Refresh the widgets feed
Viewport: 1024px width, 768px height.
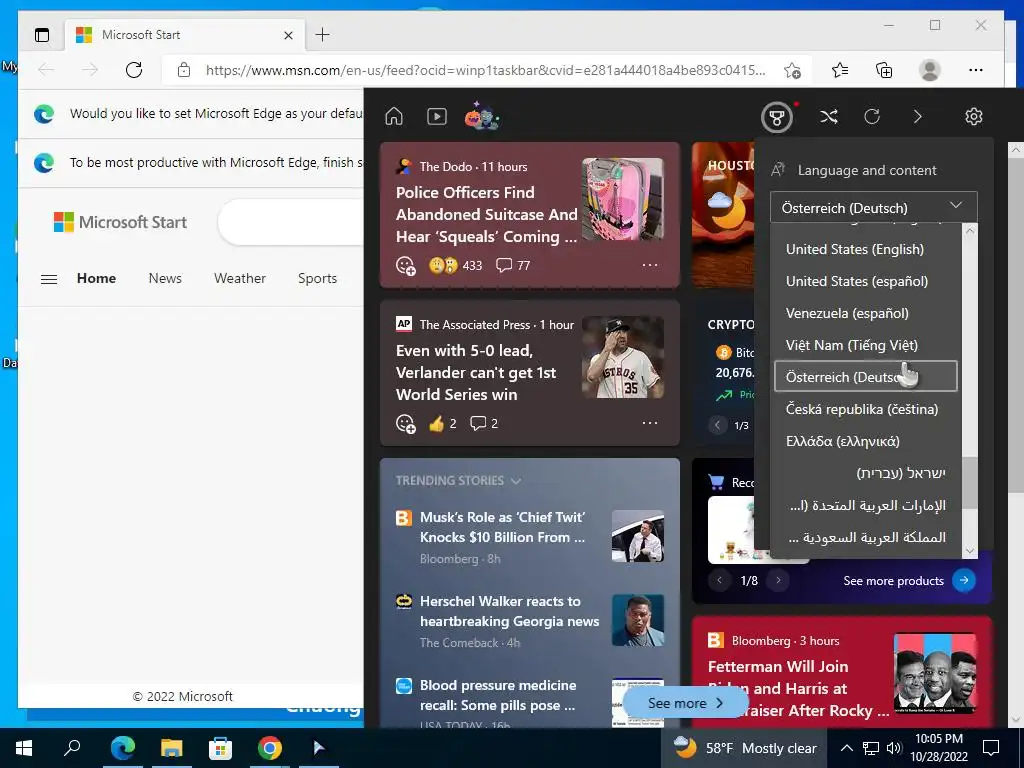click(872, 116)
